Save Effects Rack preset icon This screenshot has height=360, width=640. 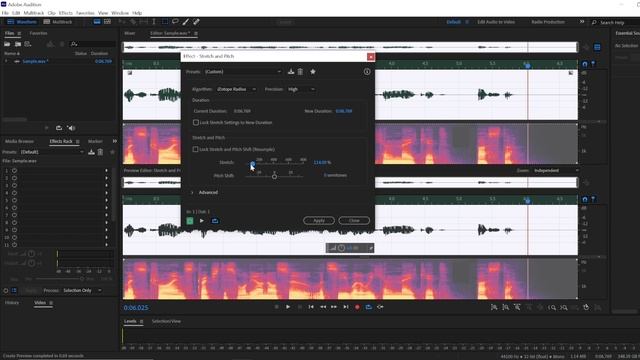(91, 152)
